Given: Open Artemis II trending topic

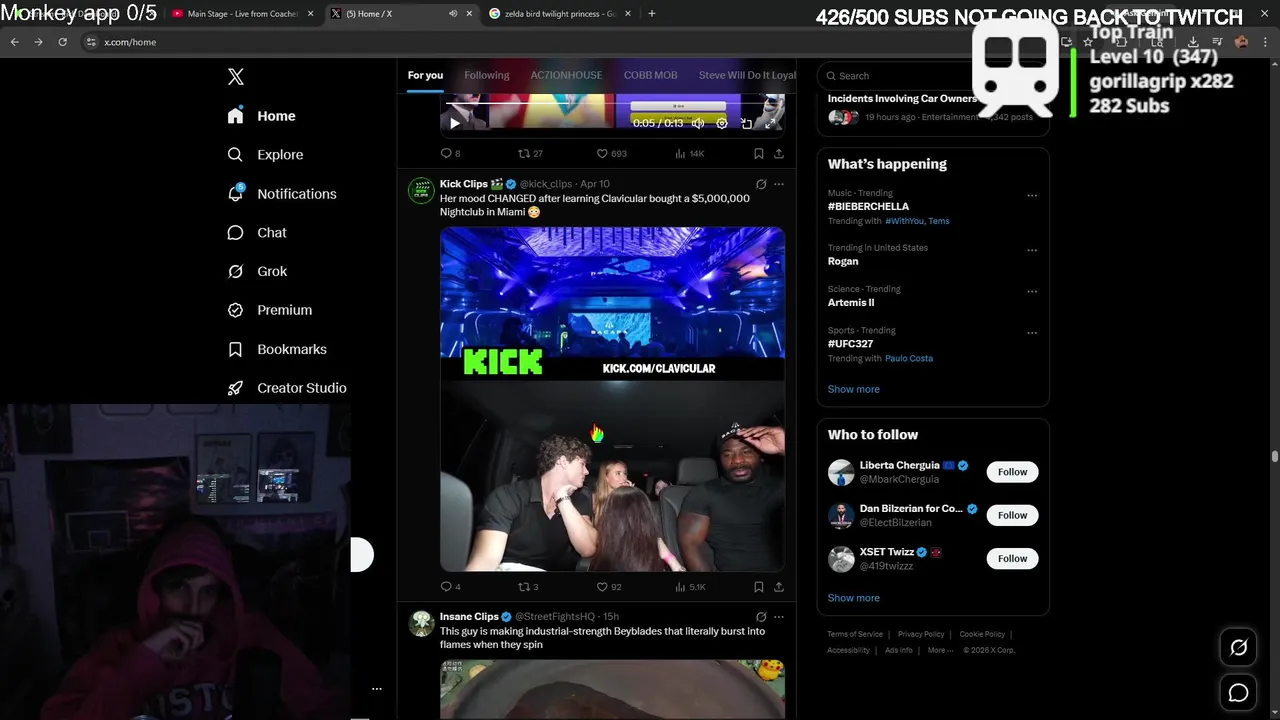Looking at the screenshot, I should coord(851,302).
